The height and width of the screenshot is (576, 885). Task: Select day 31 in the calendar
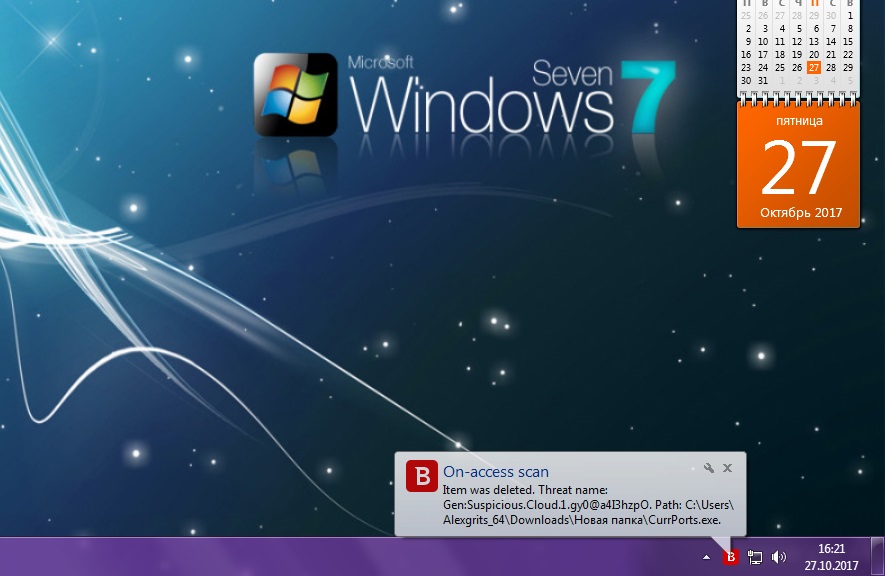[763, 81]
